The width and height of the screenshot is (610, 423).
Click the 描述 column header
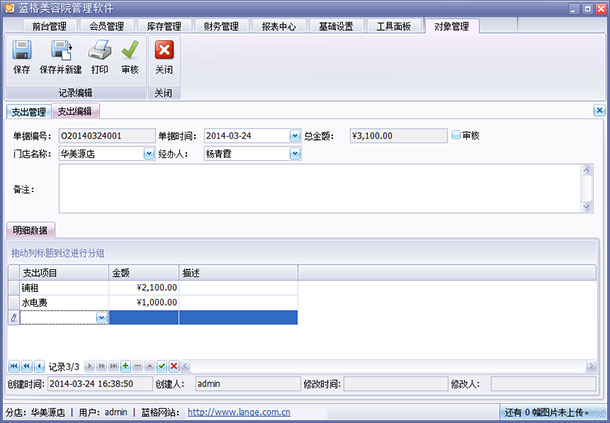click(x=238, y=273)
